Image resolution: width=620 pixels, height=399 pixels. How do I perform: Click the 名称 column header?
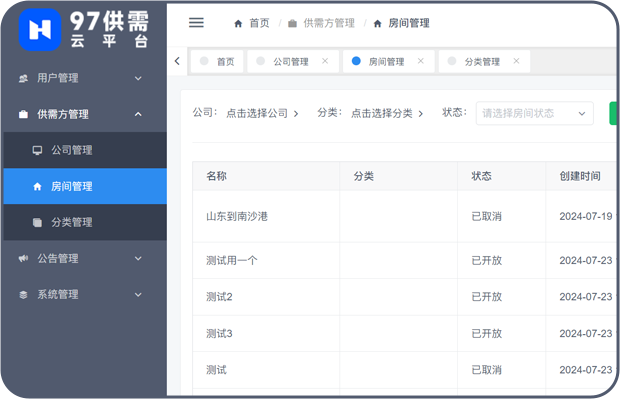coord(216,176)
